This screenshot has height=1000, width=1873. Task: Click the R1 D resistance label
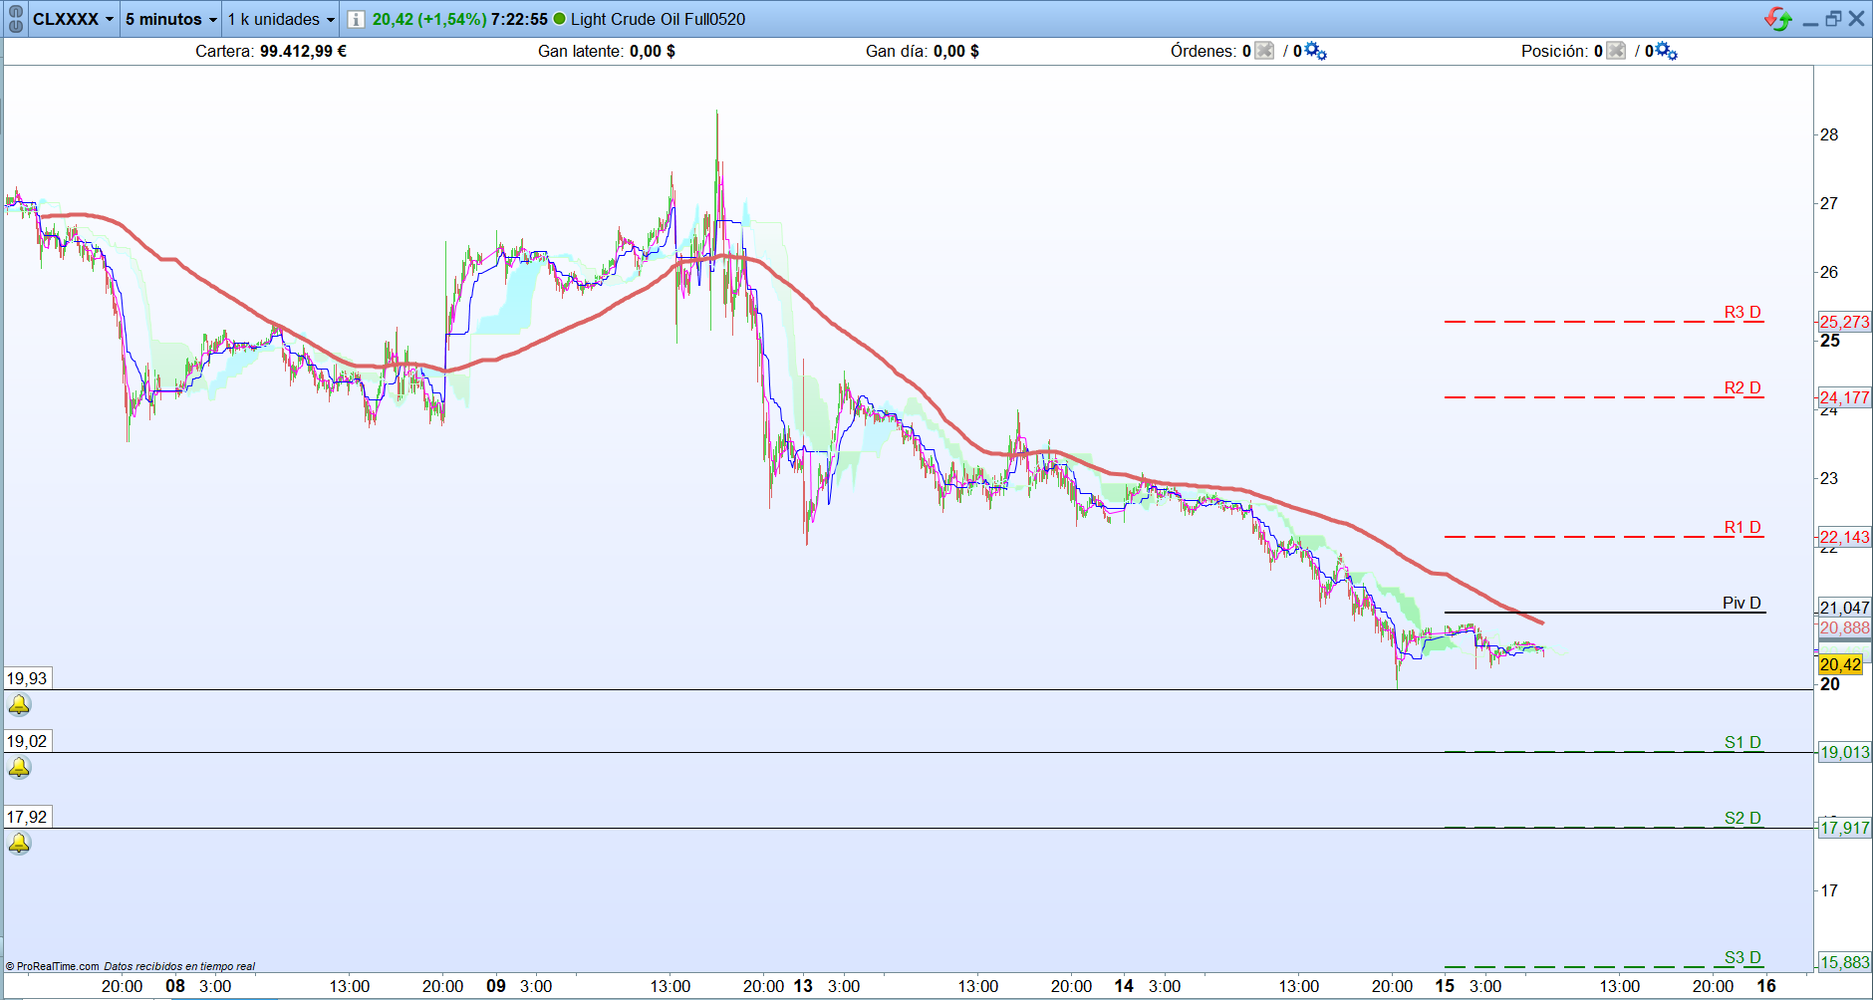pos(1742,528)
